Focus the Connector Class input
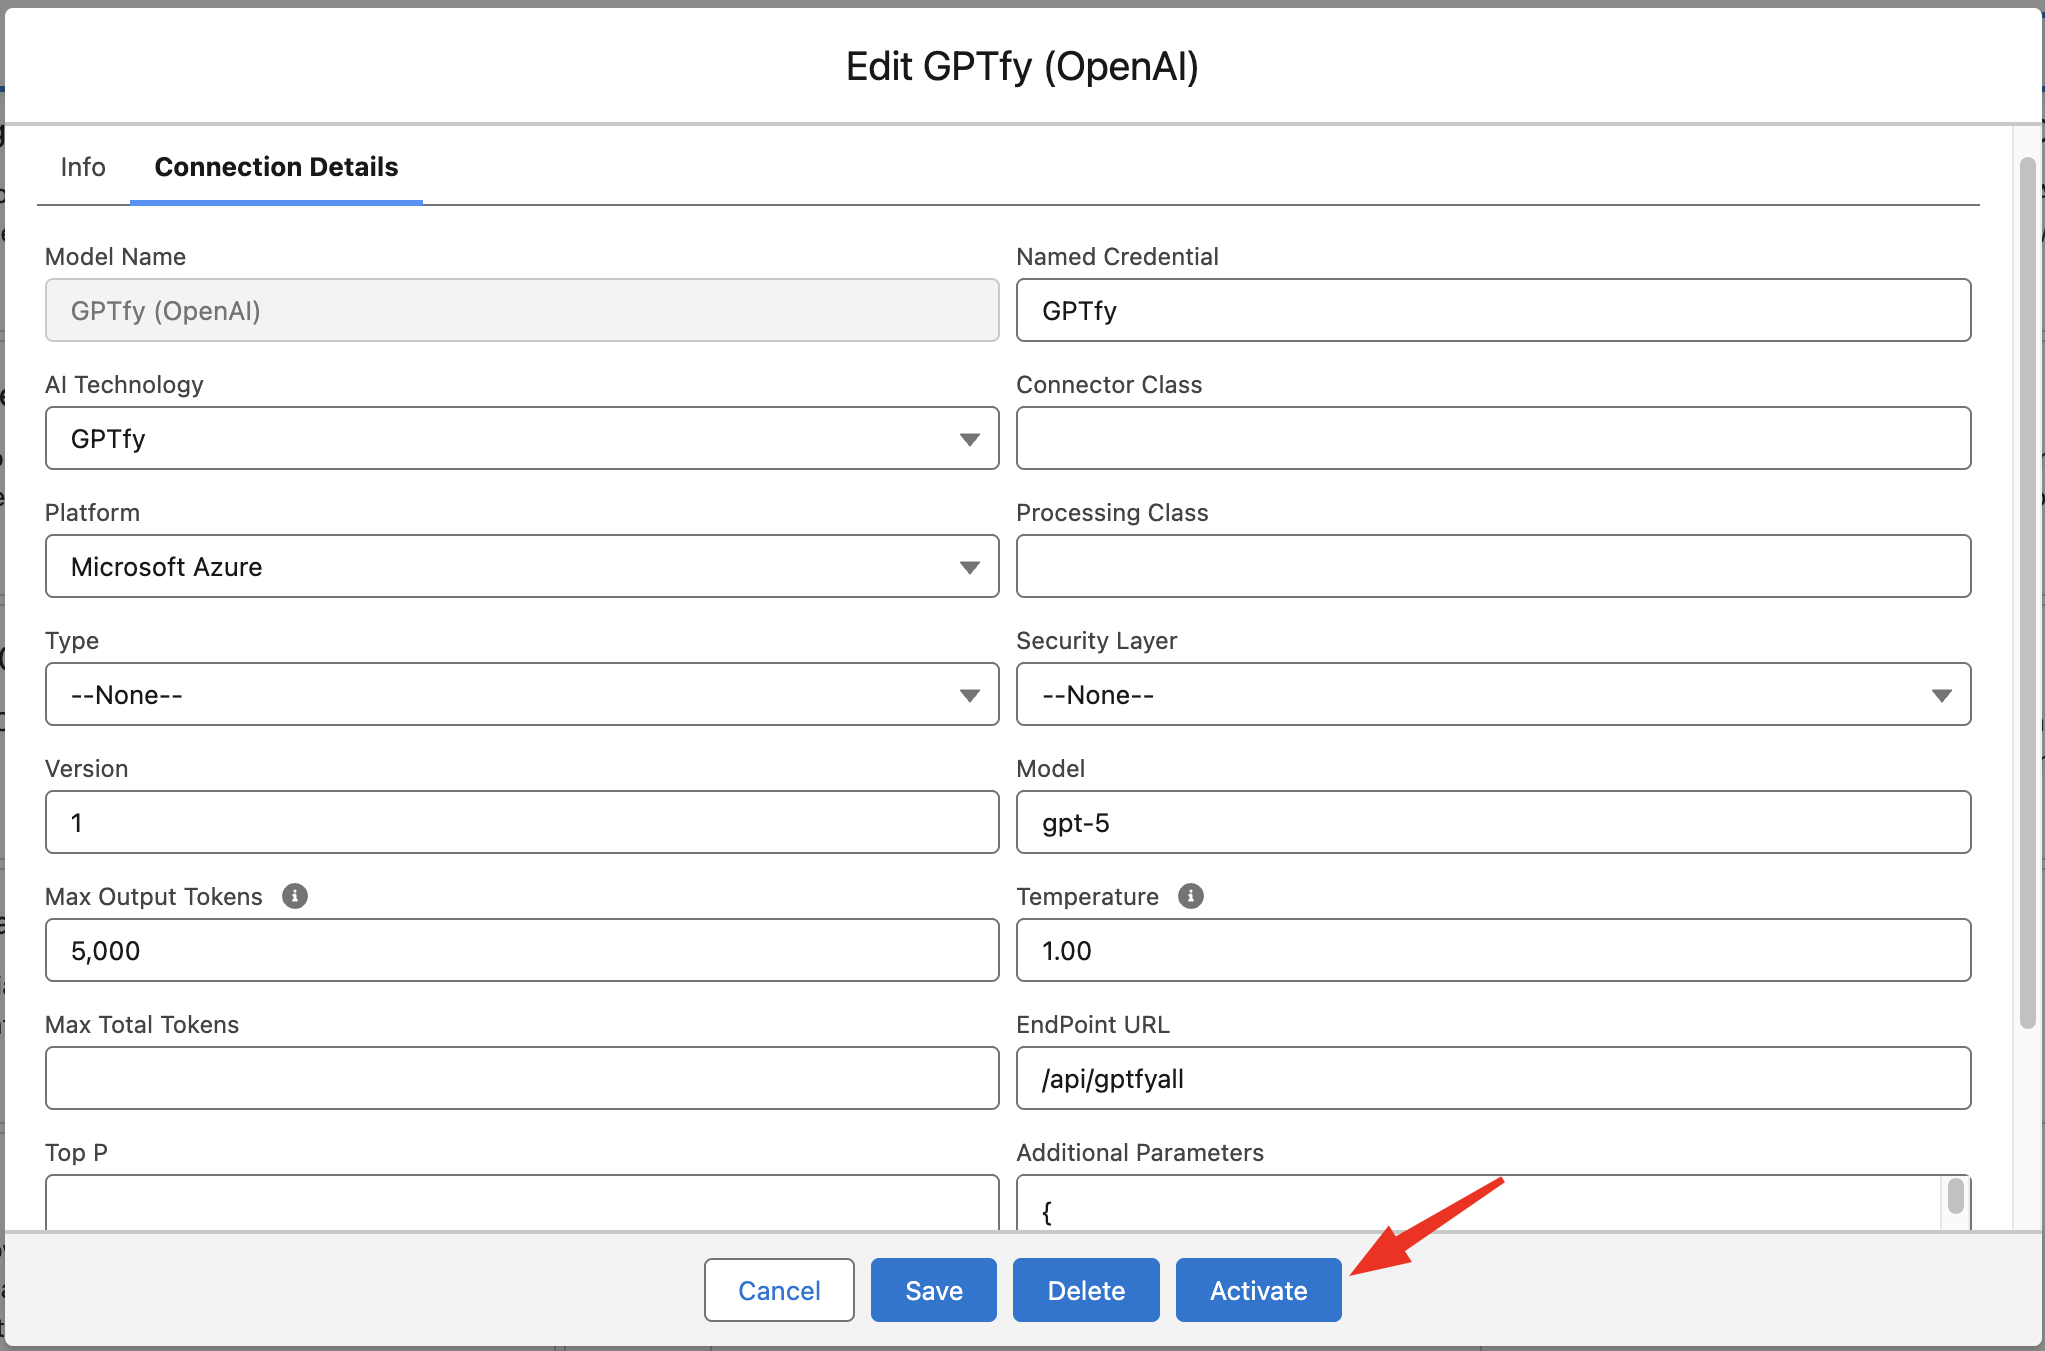2045x1351 pixels. (1493, 438)
